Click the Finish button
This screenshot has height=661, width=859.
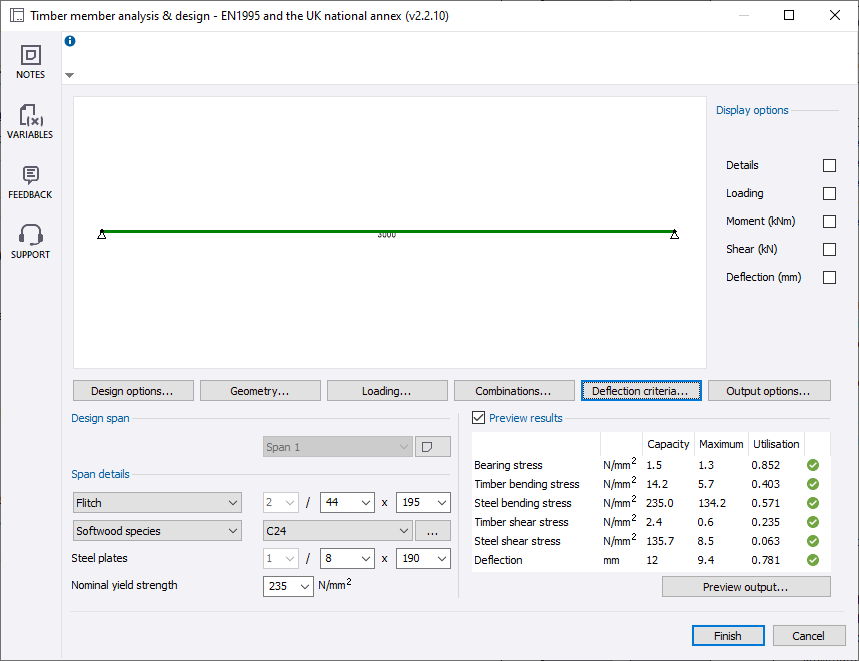(728, 635)
